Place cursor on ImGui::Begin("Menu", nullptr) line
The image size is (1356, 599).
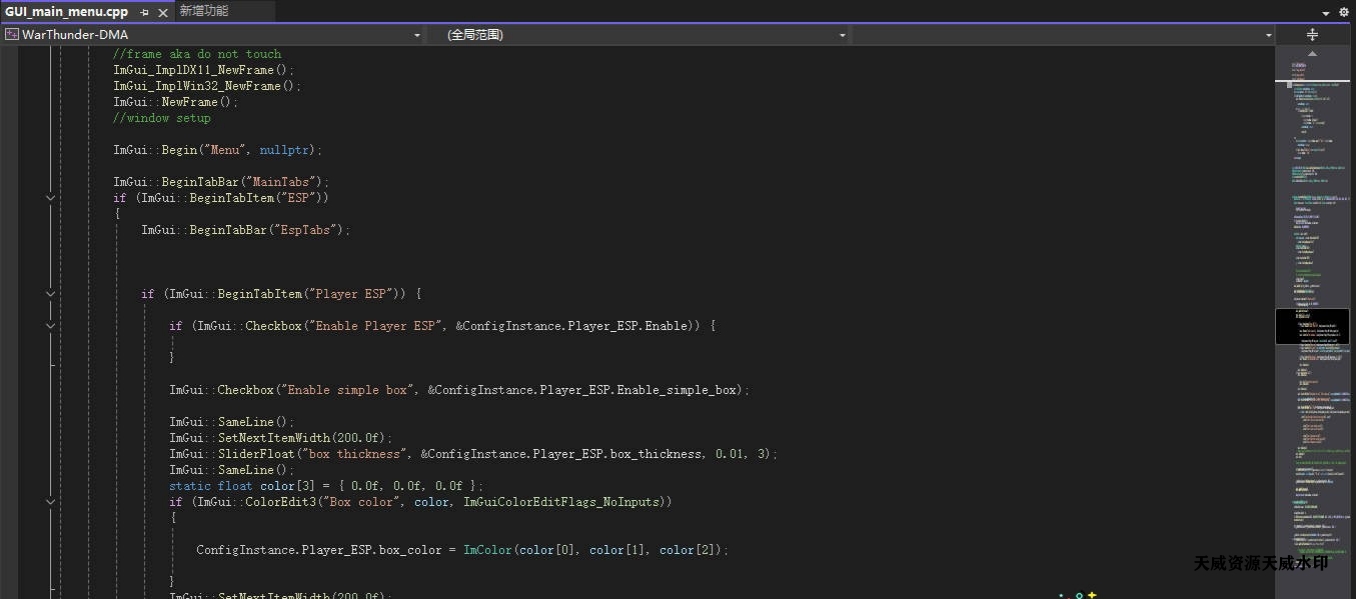(218, 150)
